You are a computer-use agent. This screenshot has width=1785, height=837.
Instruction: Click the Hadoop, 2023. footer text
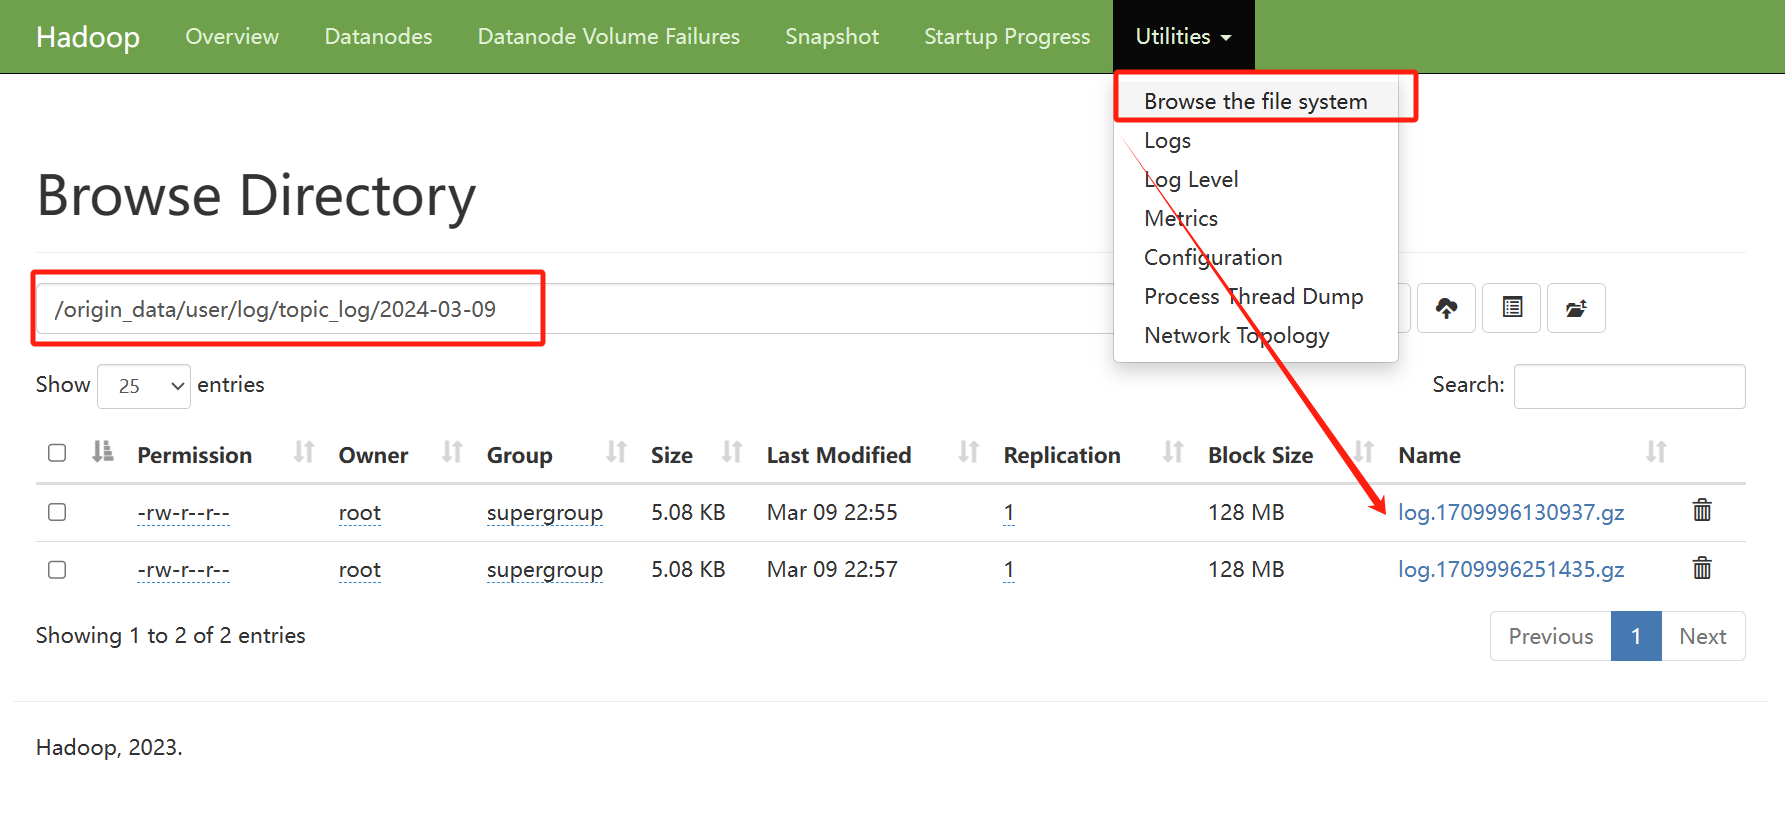click(x=109, y=748)
